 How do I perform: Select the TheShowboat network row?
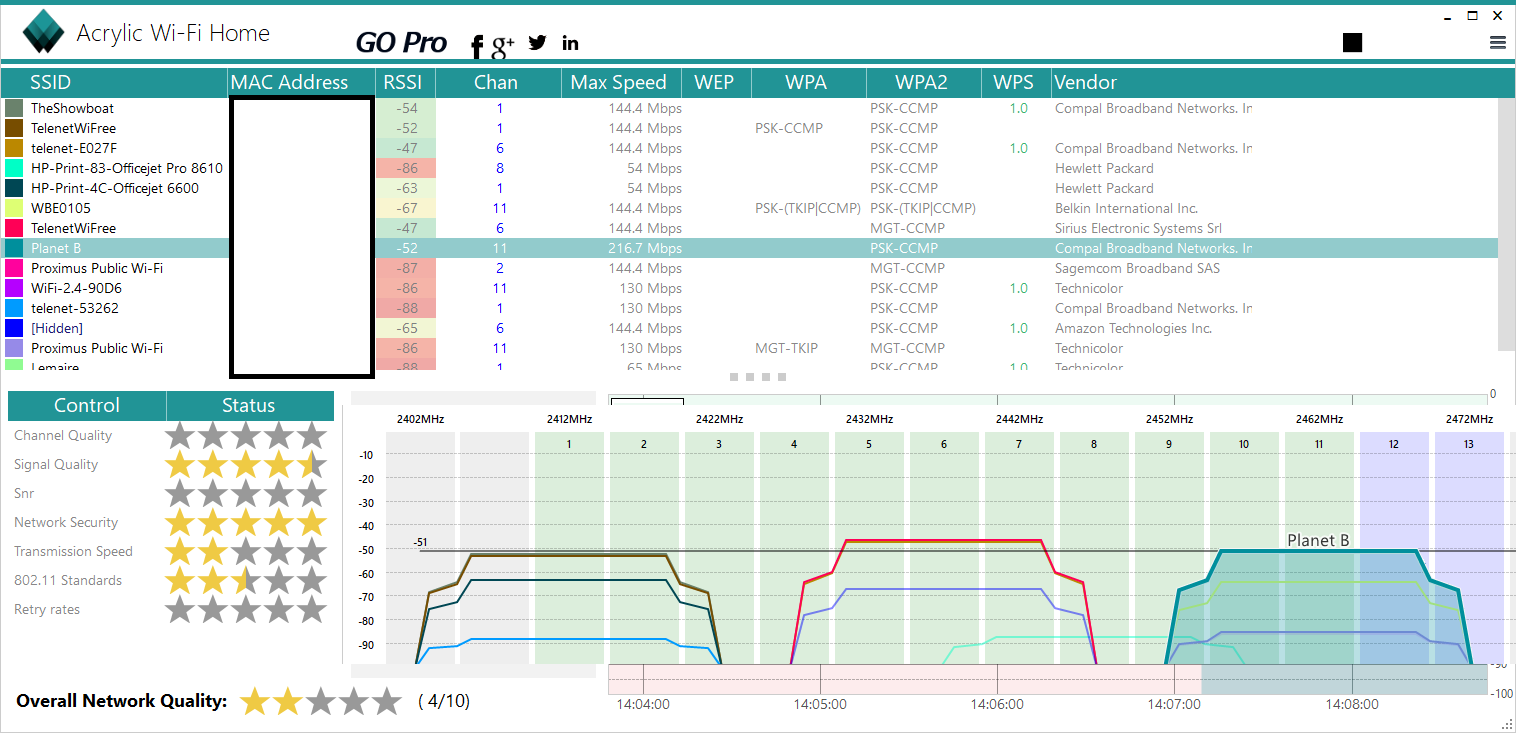[750, 108]
